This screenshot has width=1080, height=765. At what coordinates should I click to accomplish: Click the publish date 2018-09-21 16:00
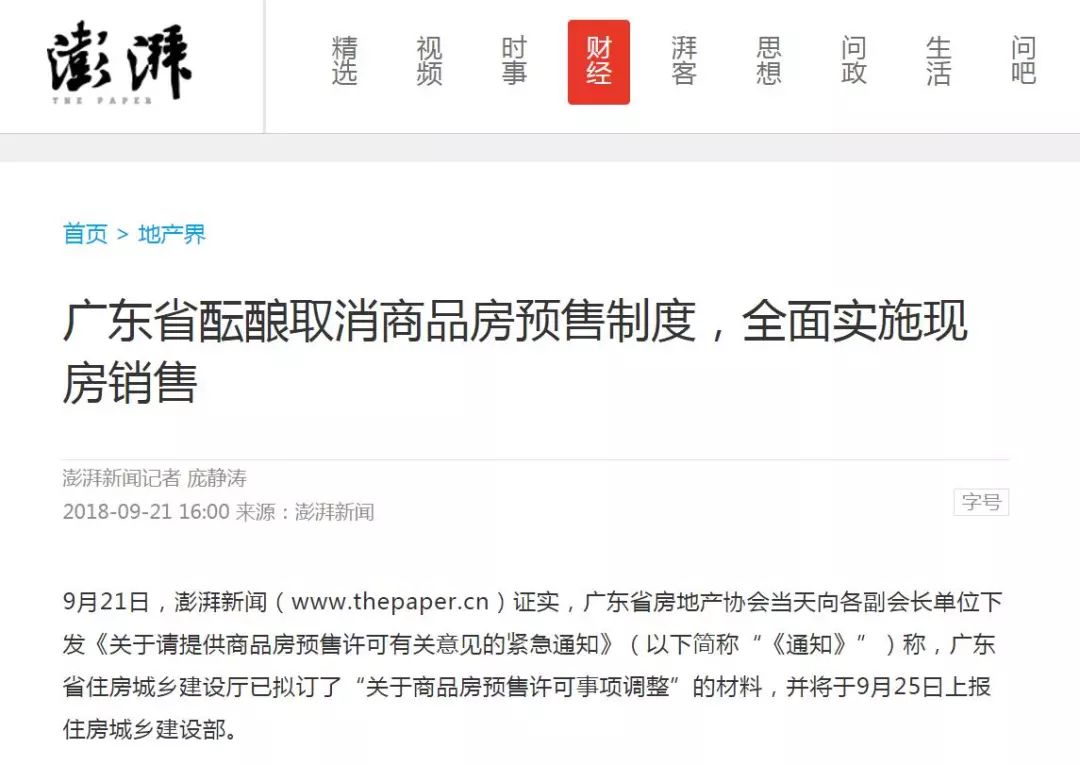tap(146, 512)
